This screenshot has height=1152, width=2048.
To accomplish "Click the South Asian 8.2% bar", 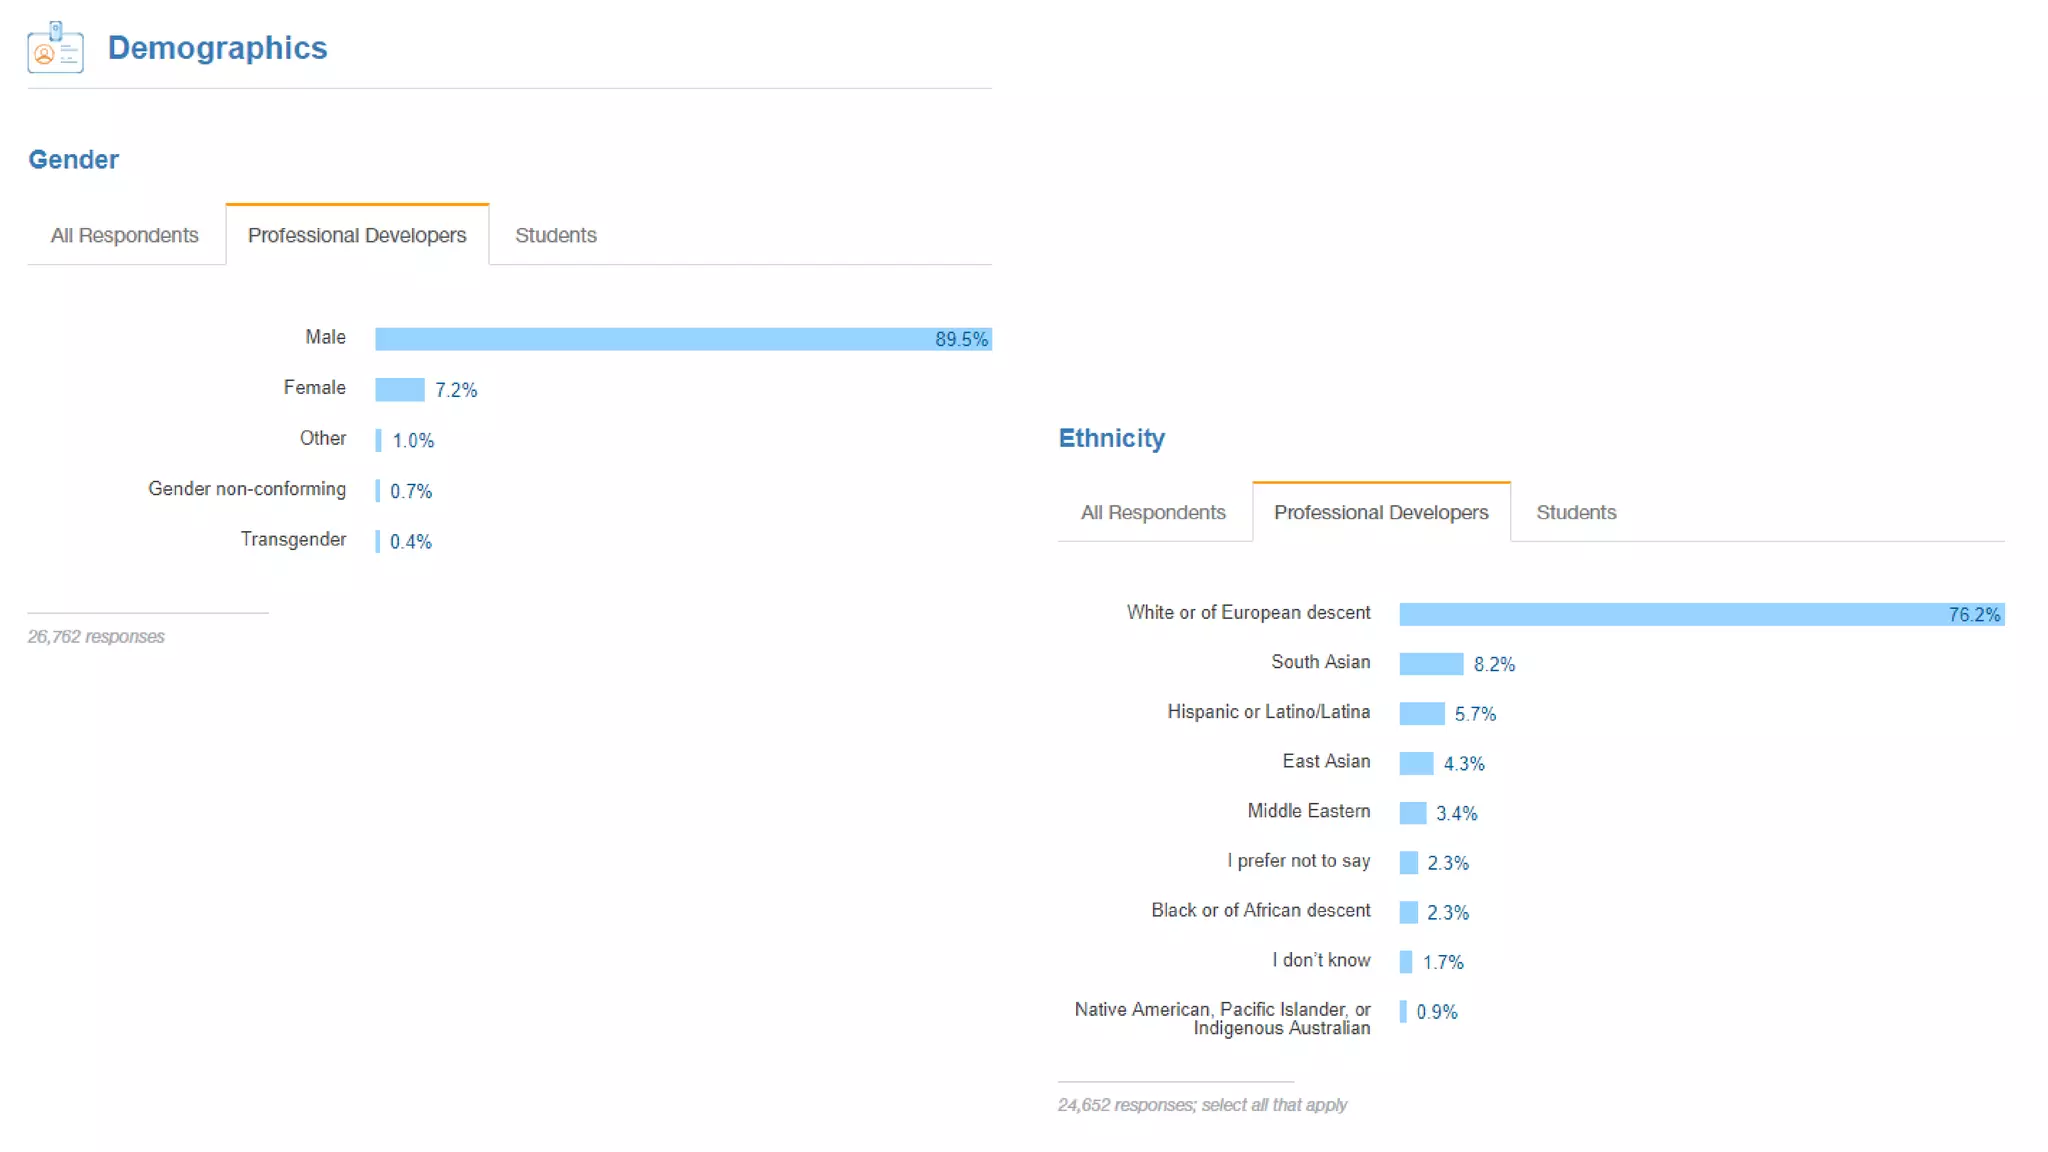I will [x=1431, y=664].
